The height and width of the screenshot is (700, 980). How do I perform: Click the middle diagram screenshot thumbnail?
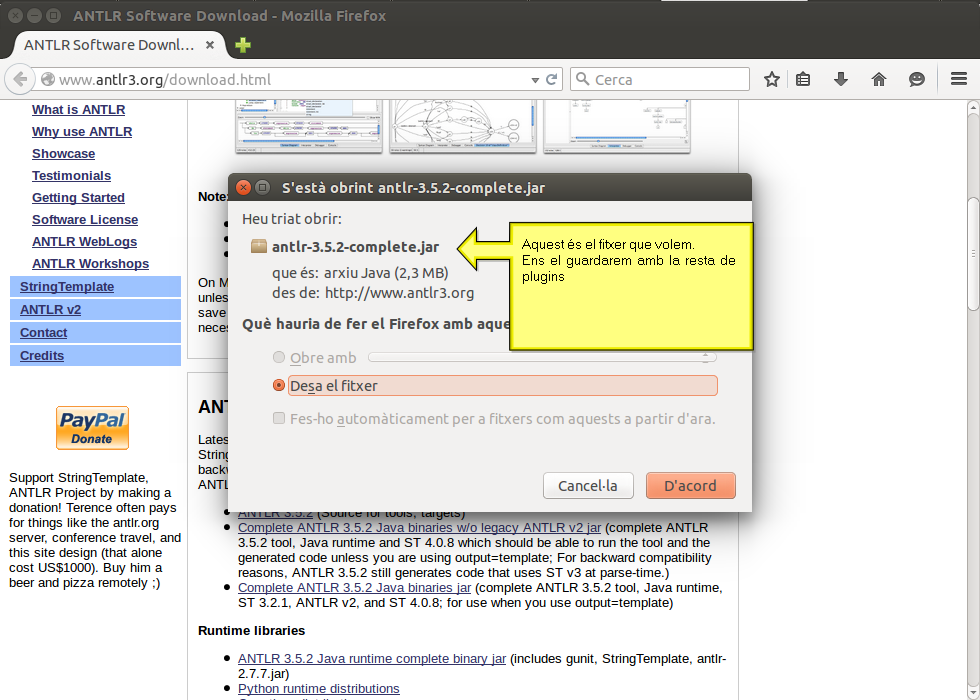point(462,127)
